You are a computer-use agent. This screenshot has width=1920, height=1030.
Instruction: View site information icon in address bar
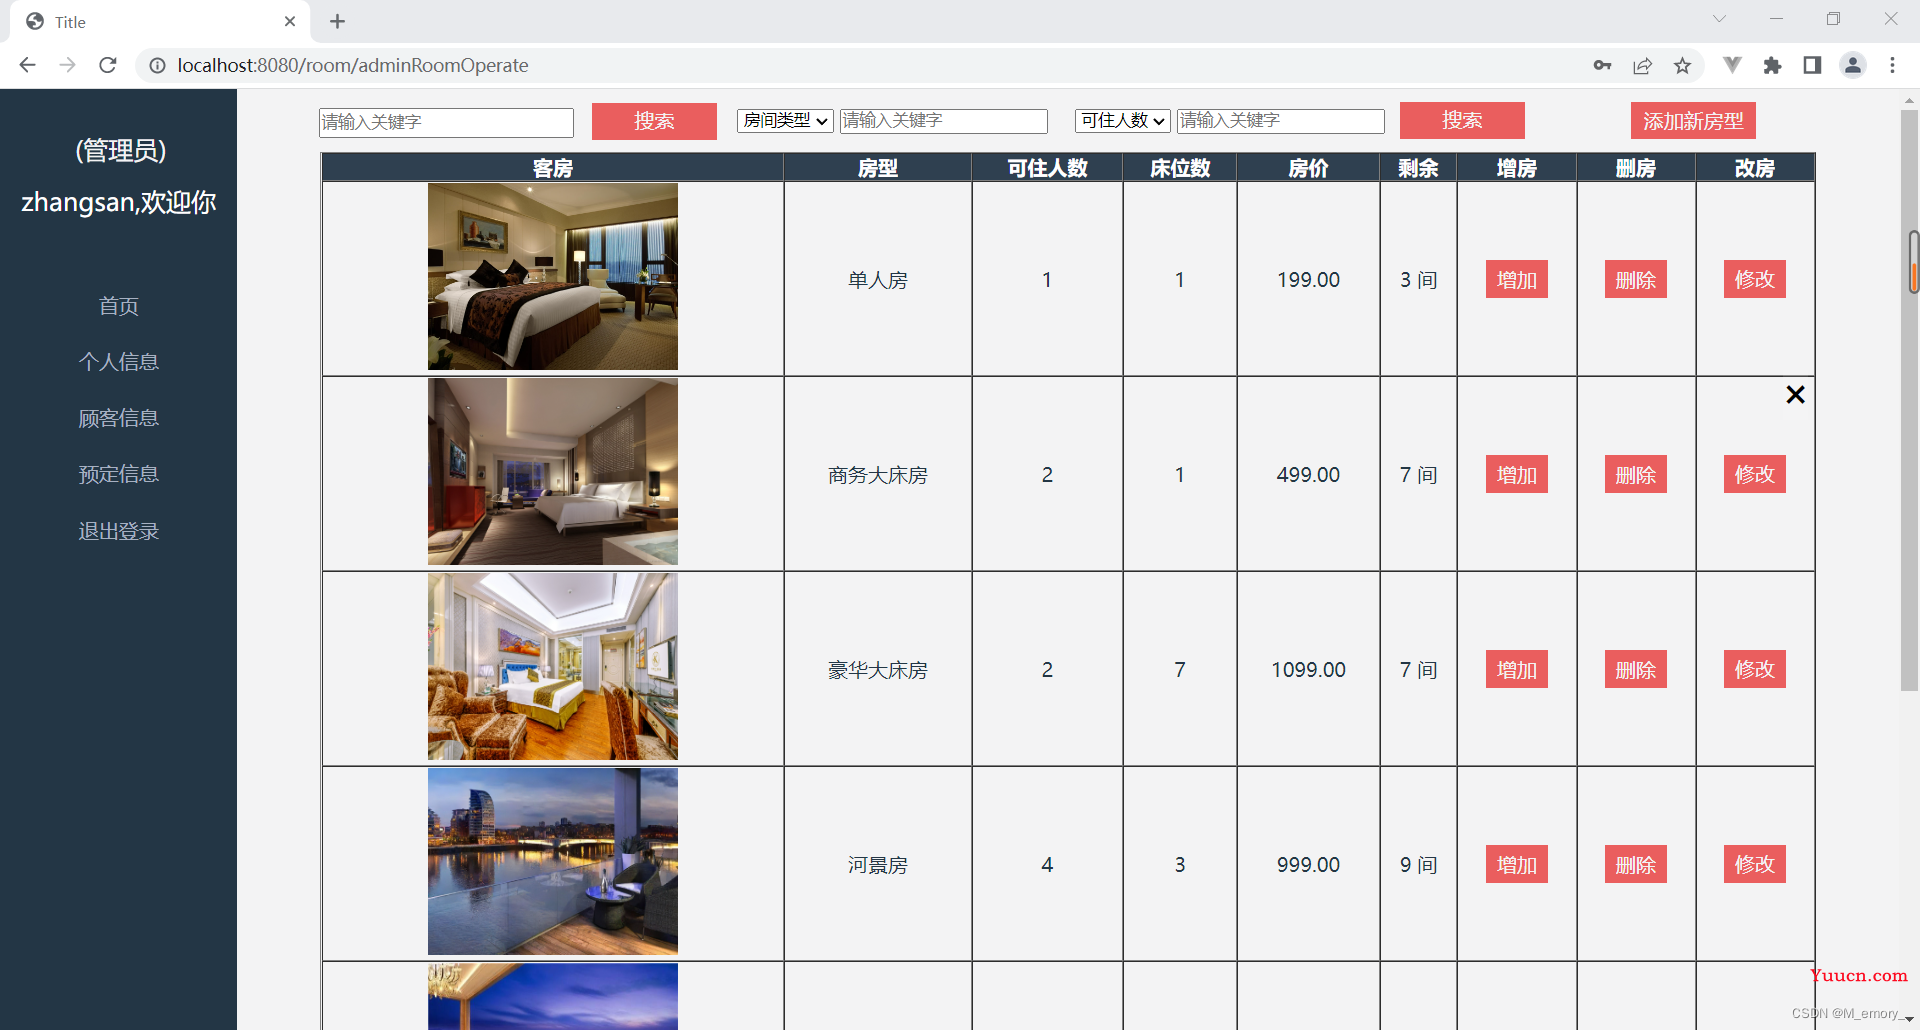pyautogui.click(x=157, y=65)
